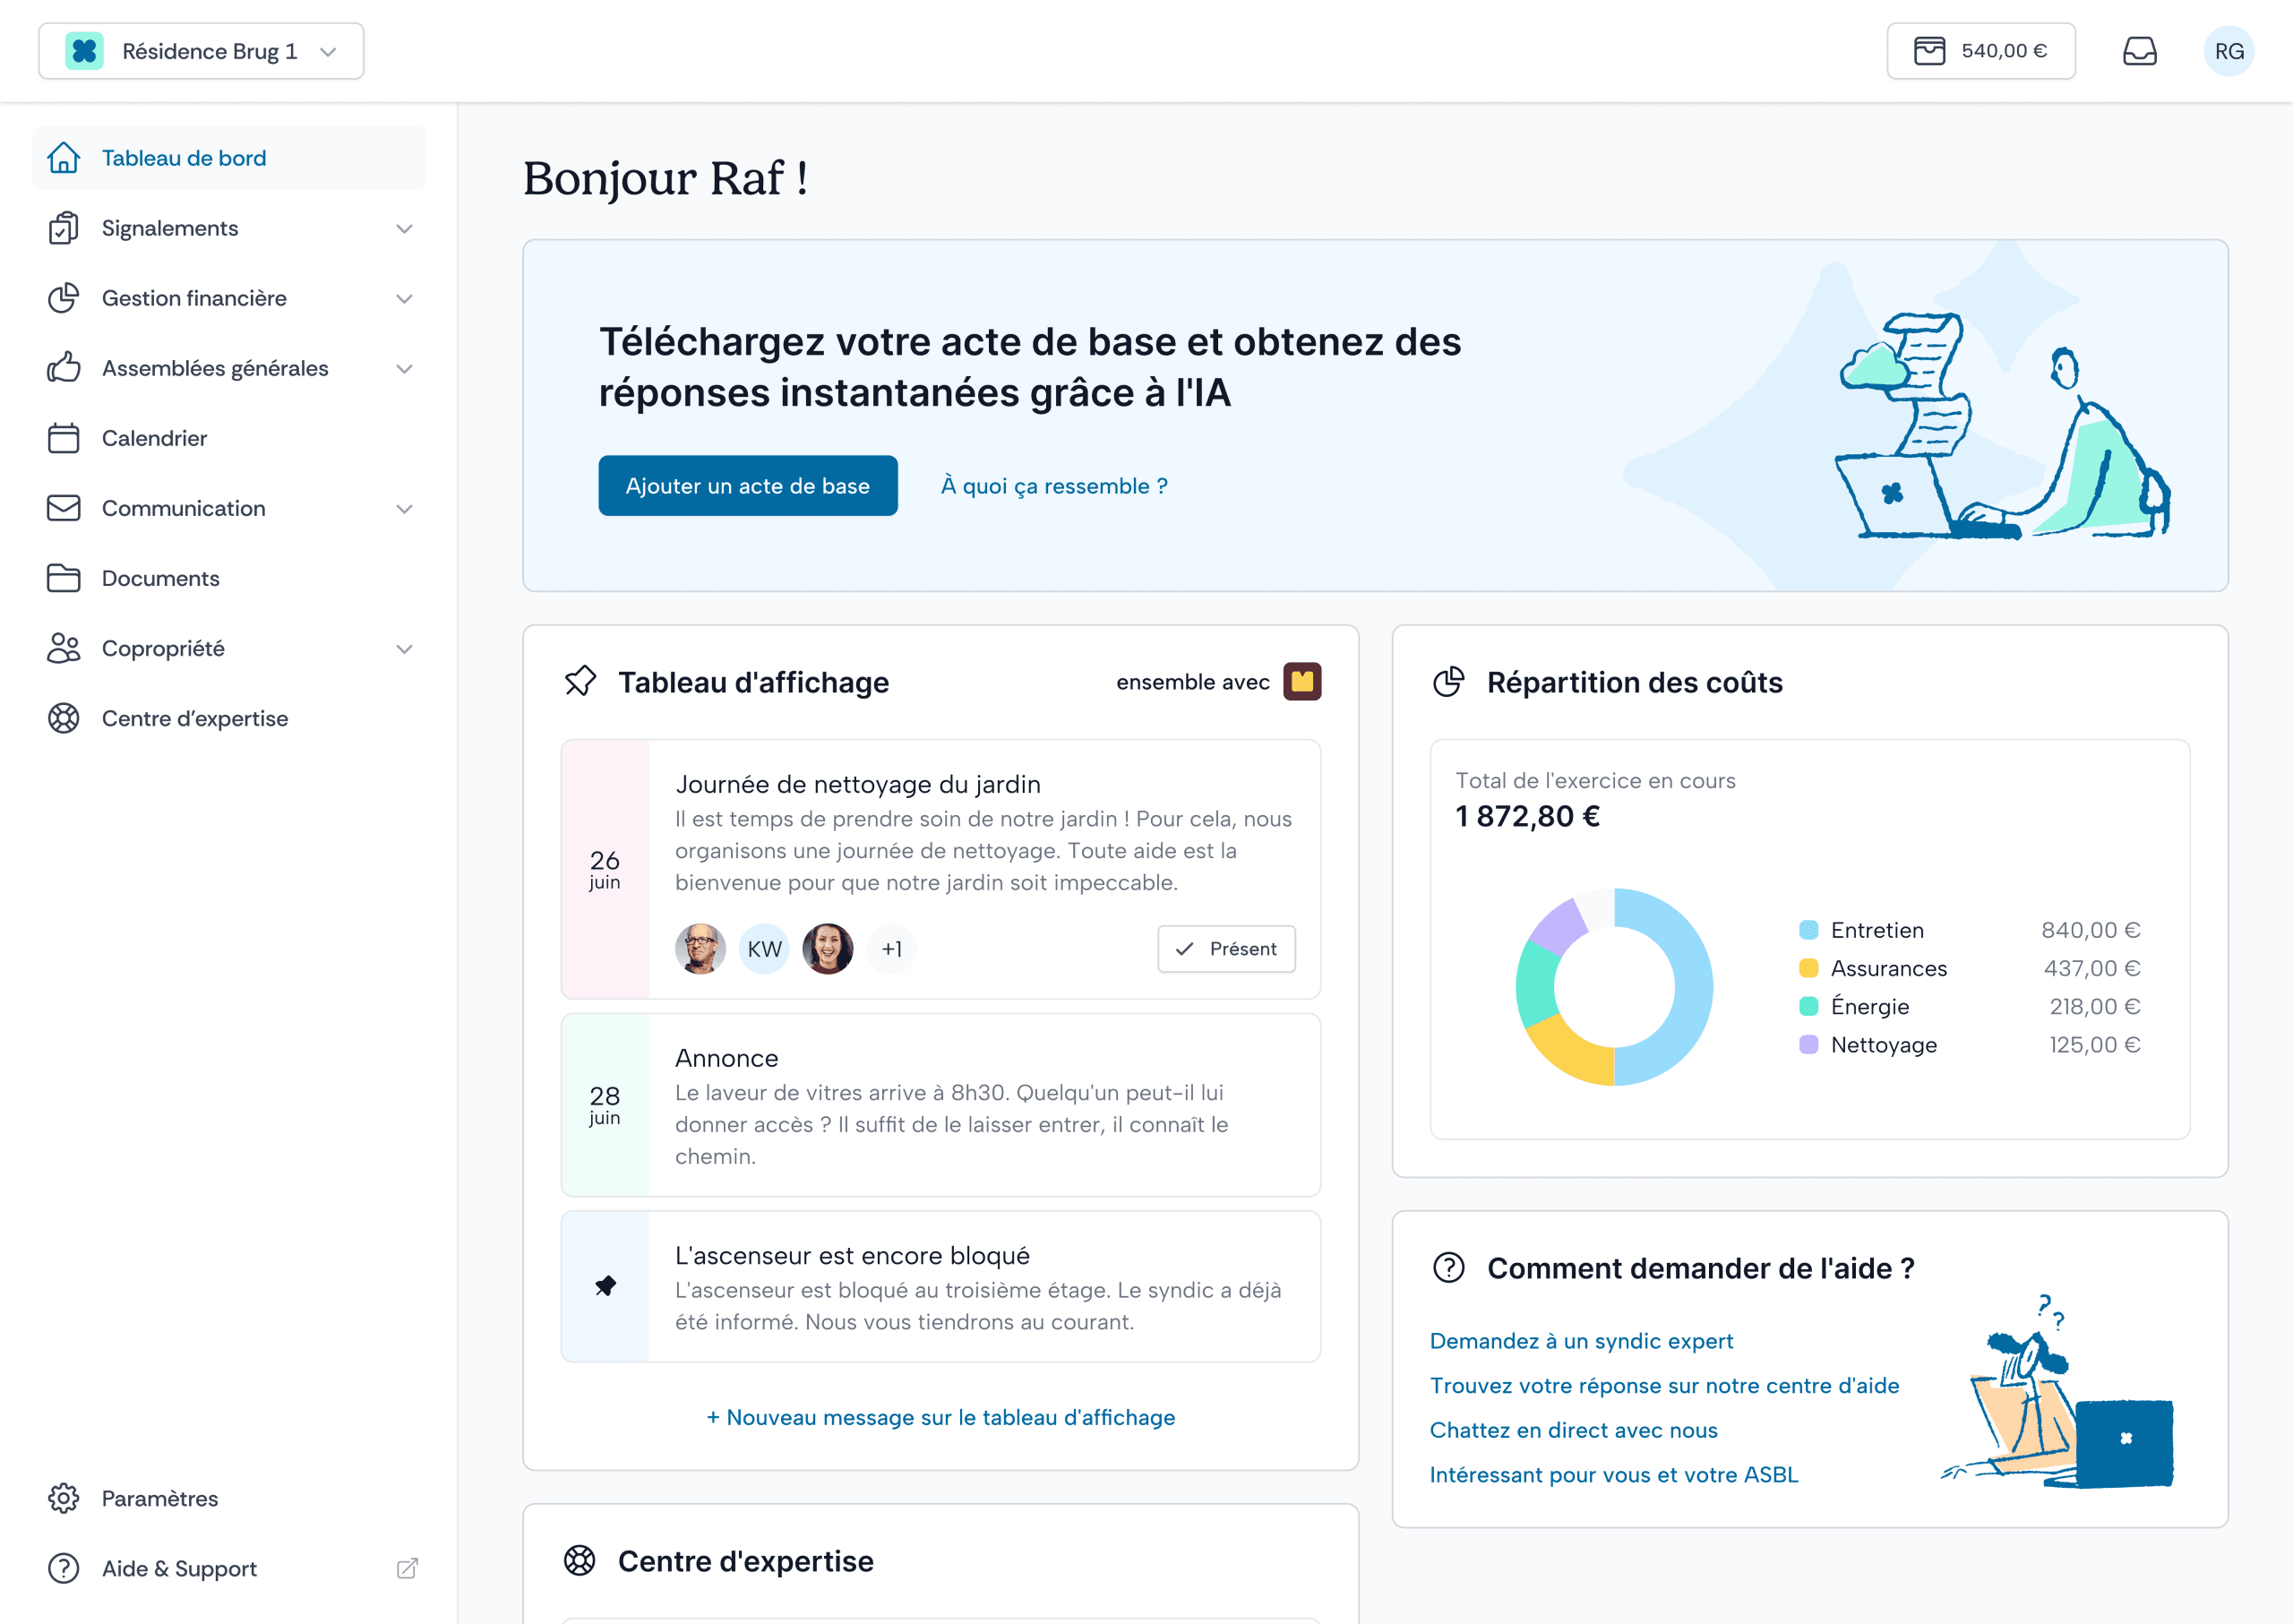Click the RG user avatar
Image resolution: width=2293 pixels, height=1624 pixels.
click(x=2228, y=51)
